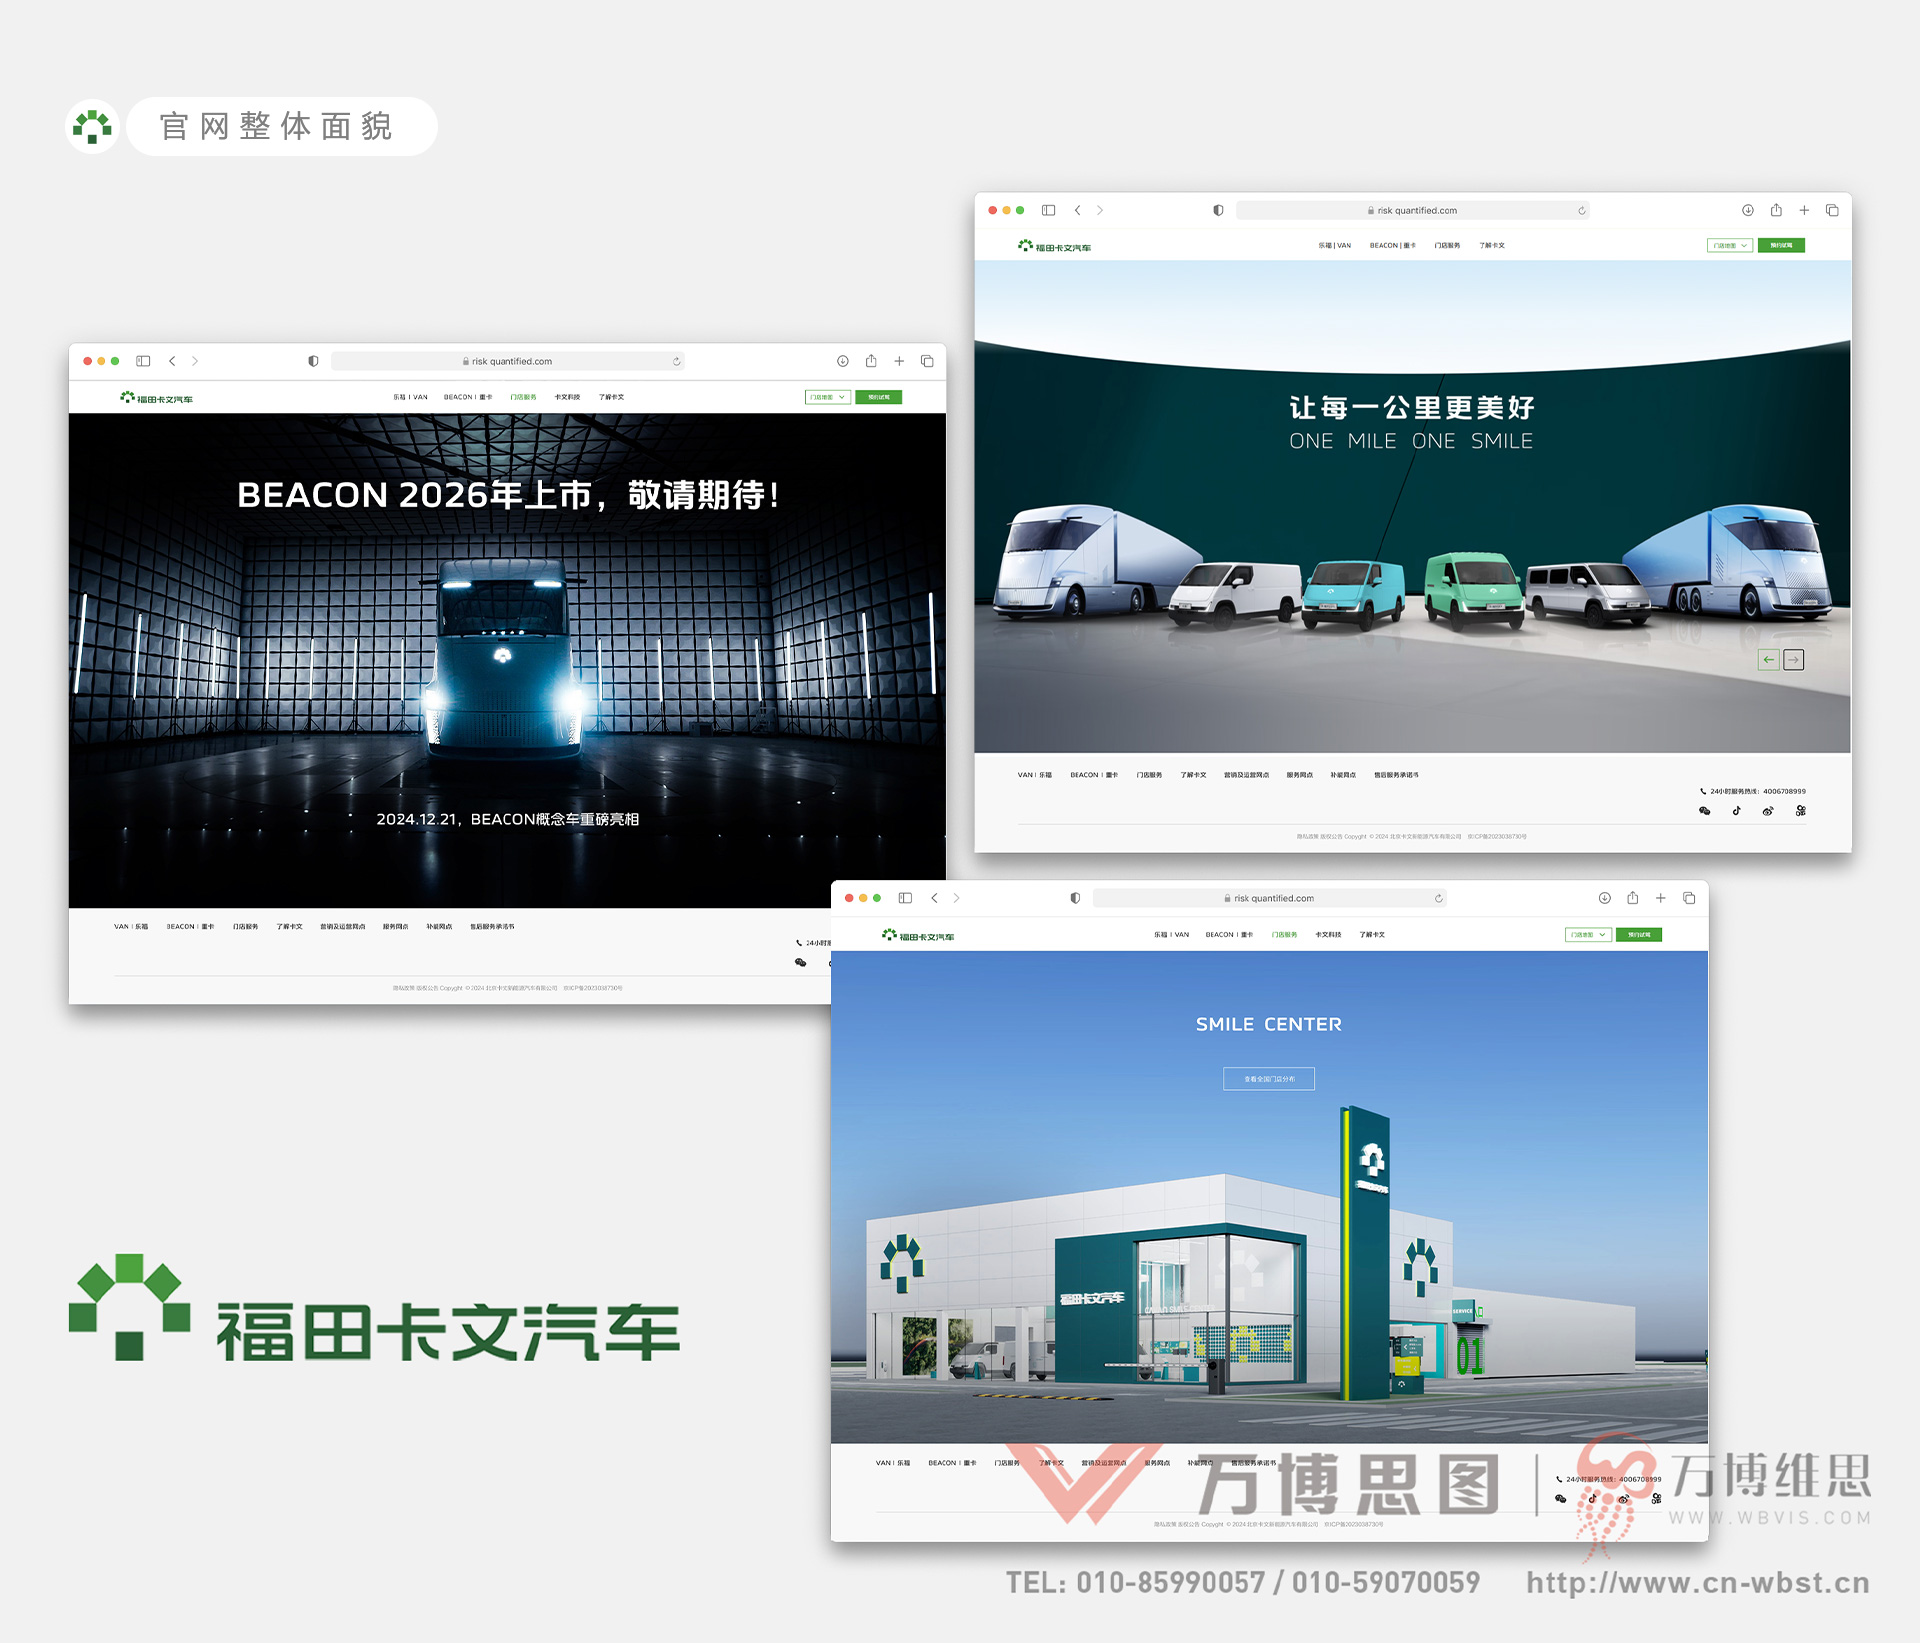1920x1643 pixels.
Task: Open the Weibo icon in top-right window footer
Action: [1768, 811]
